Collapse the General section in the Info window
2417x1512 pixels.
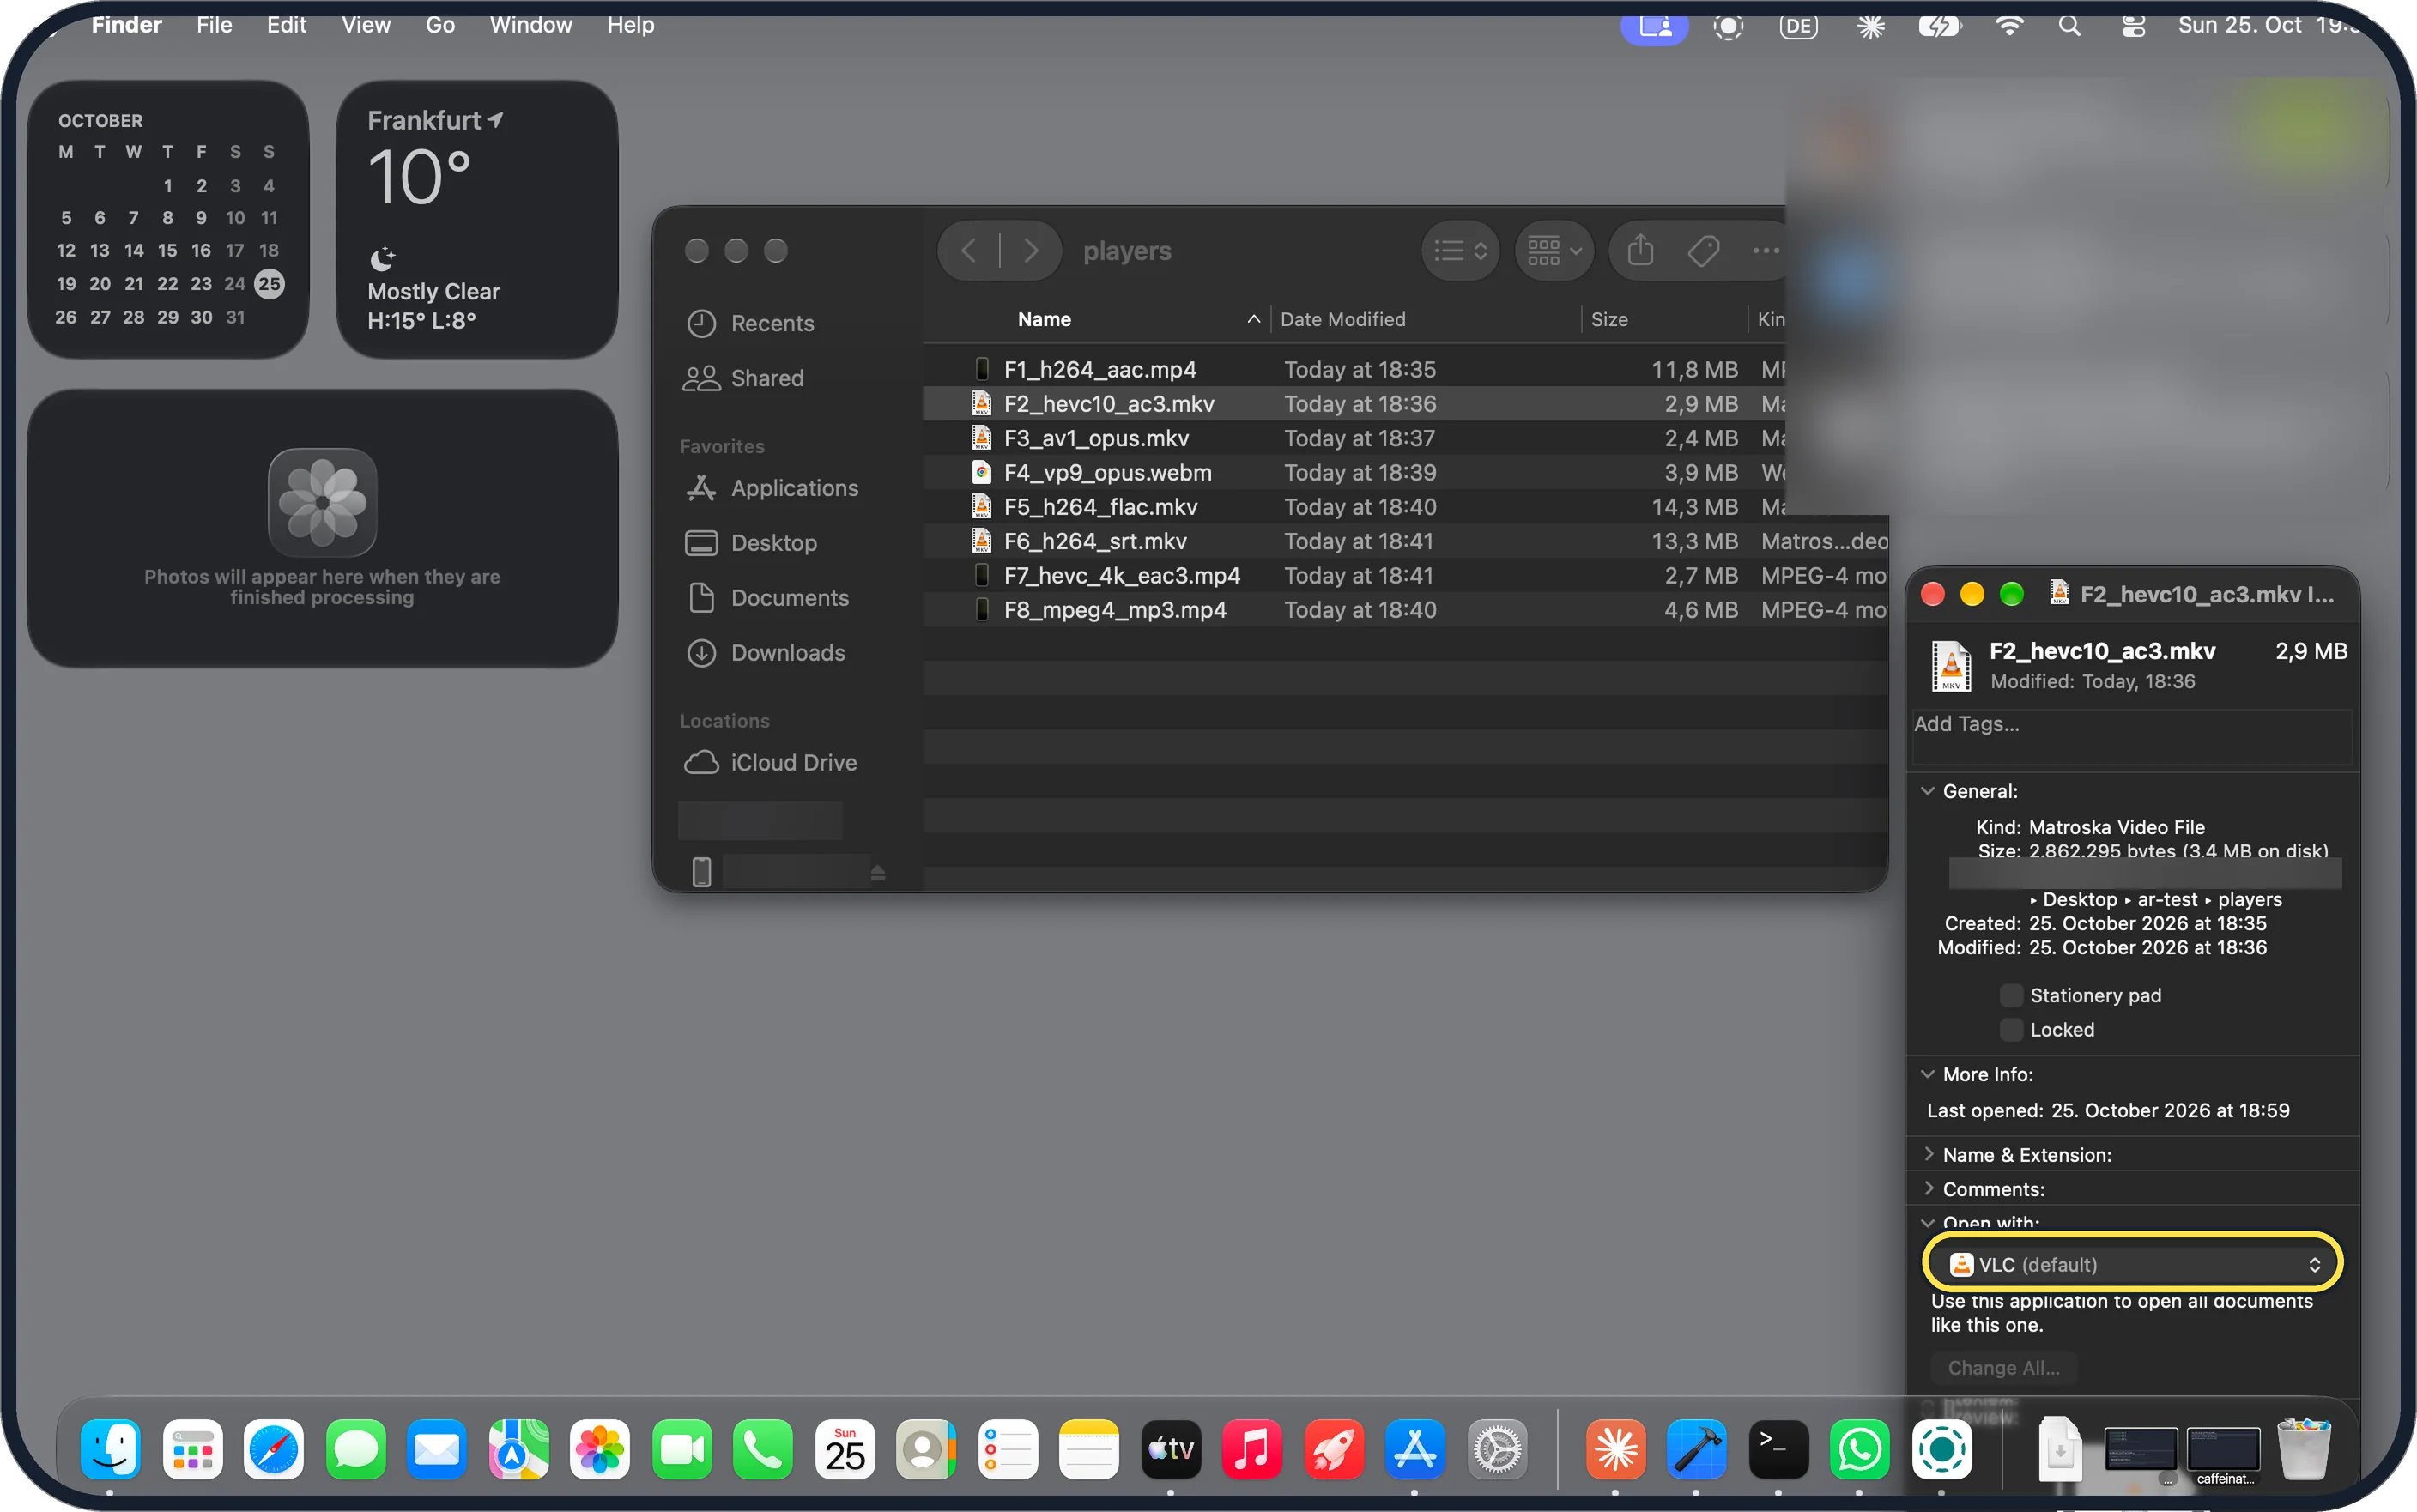pyautogui.click(x=1928, y=791)
